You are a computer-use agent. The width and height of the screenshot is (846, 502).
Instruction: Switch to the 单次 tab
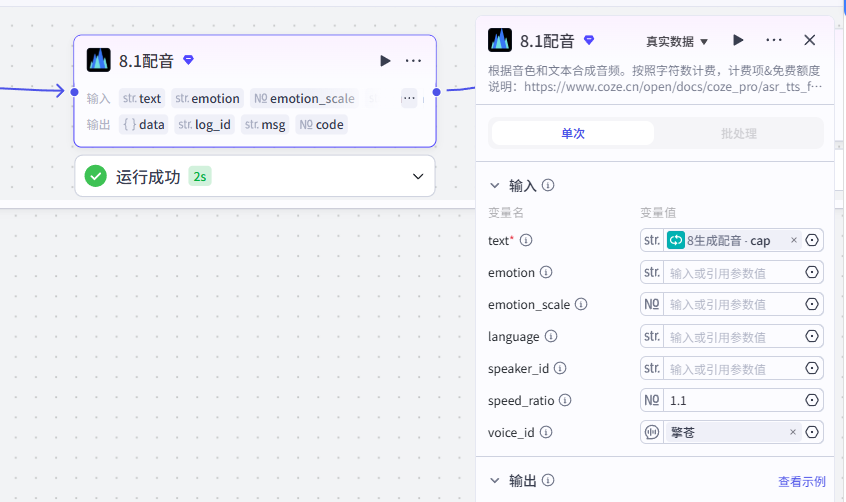(x=573, y=133)
